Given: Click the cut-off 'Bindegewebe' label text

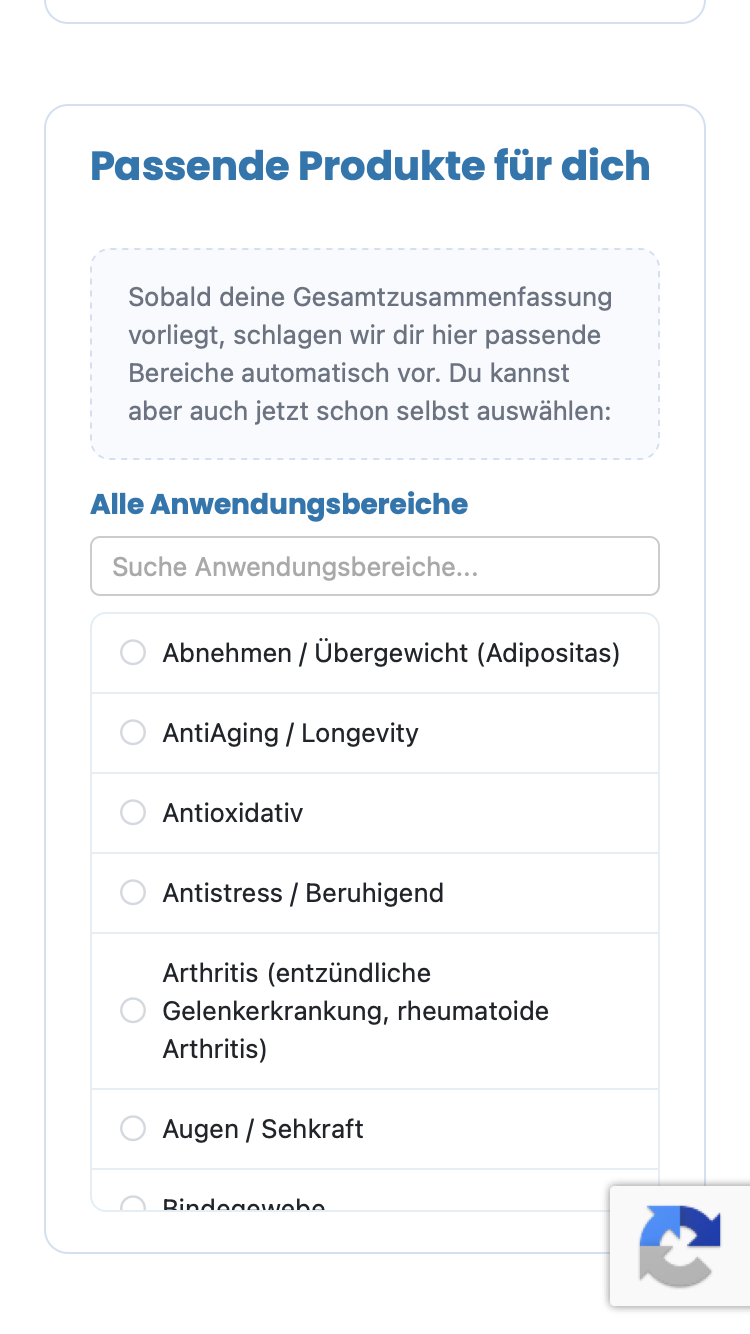Looking at the screenshot, I should (x=244, y=1204).
